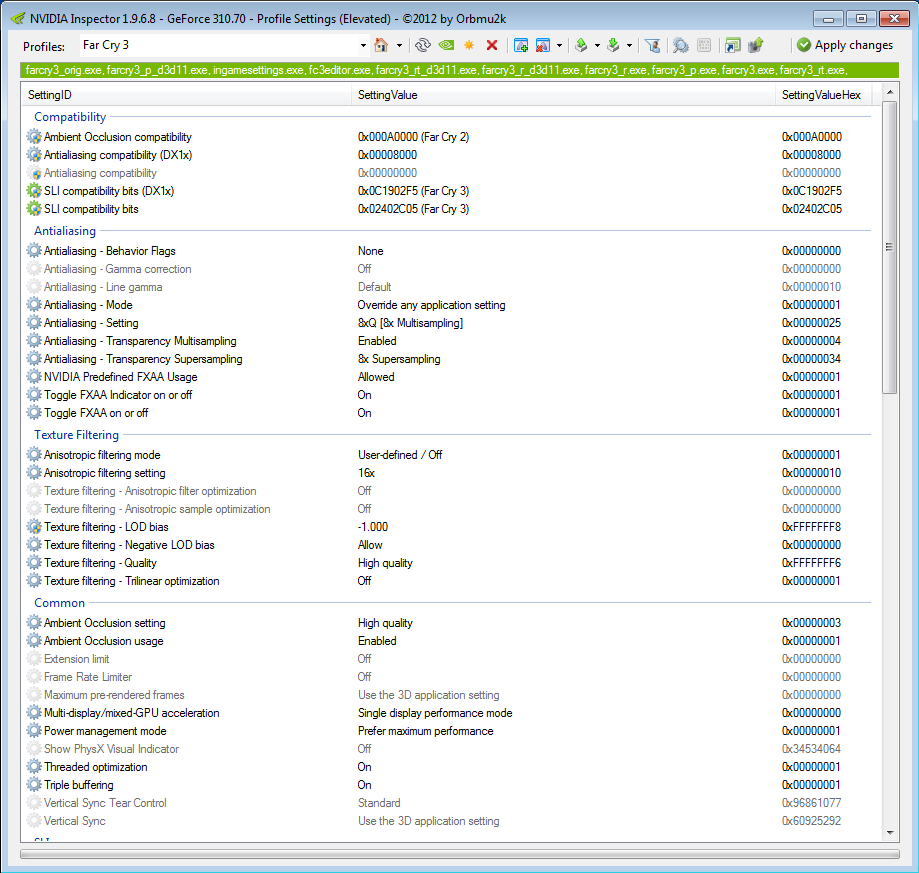The height and width of the screenshot is (873, 919).
Task: Click the home profile icon
Action: [381, 45]
